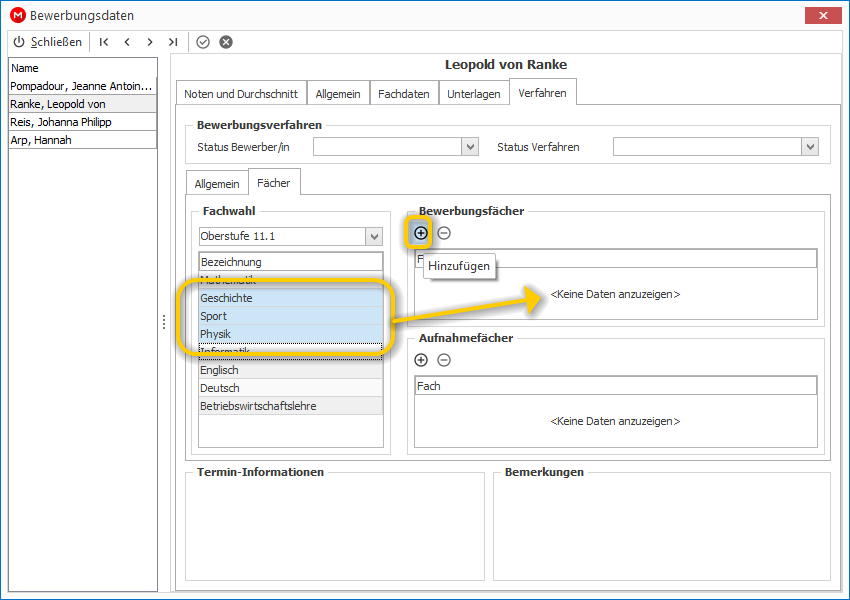Expand the Oberstufe 11.1 dropdown
Viewport: 850px width, 600px height.
[374, 236]
